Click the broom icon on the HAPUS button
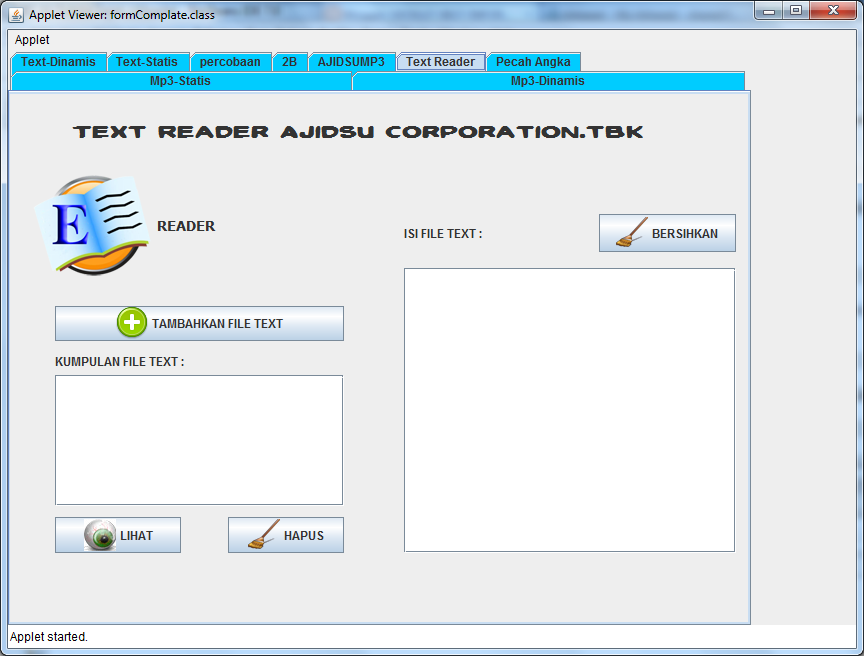The width and height of the screenshot is (864, 656). click(x=261, y=534)
